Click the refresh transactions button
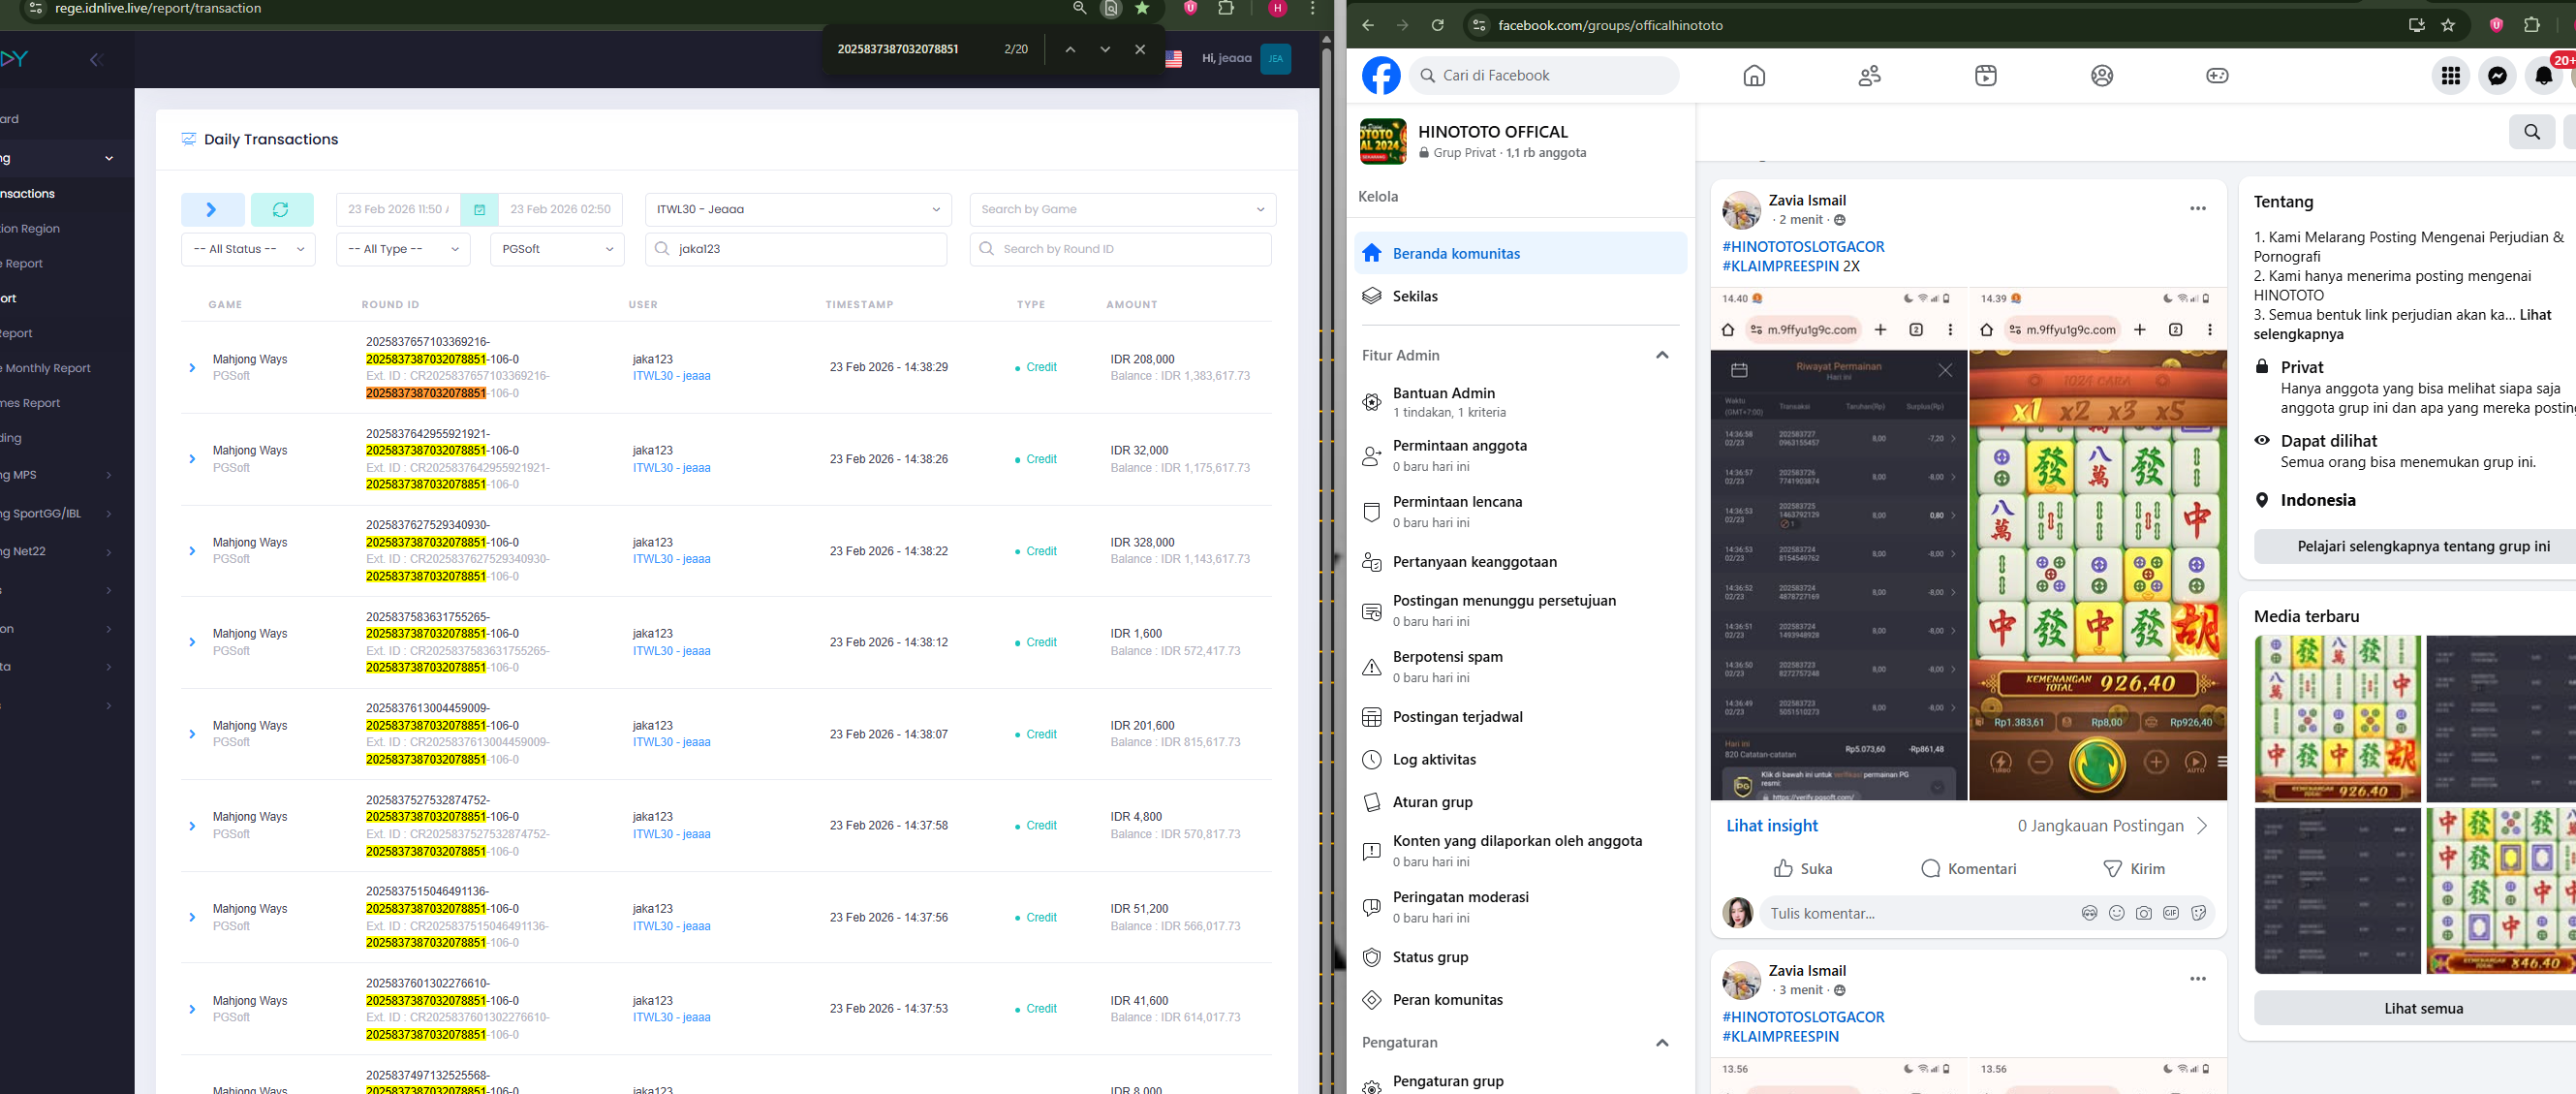Screen dimensions: 2576x1094 [281, 210]
